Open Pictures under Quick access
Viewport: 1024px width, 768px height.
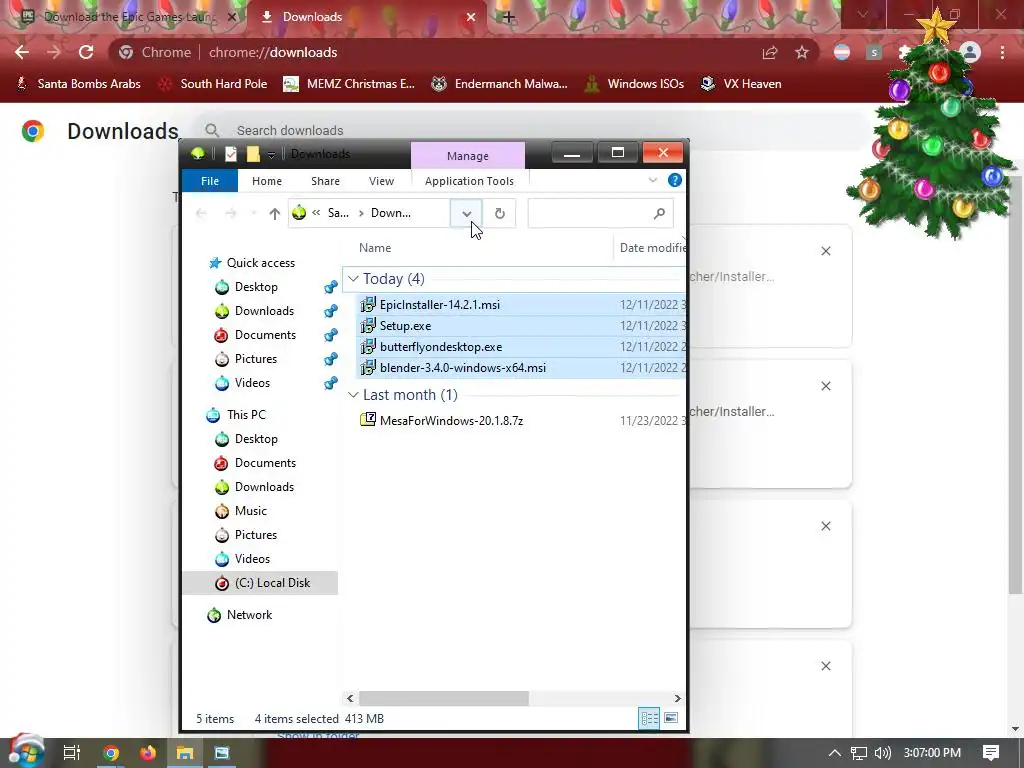[255, 359]
